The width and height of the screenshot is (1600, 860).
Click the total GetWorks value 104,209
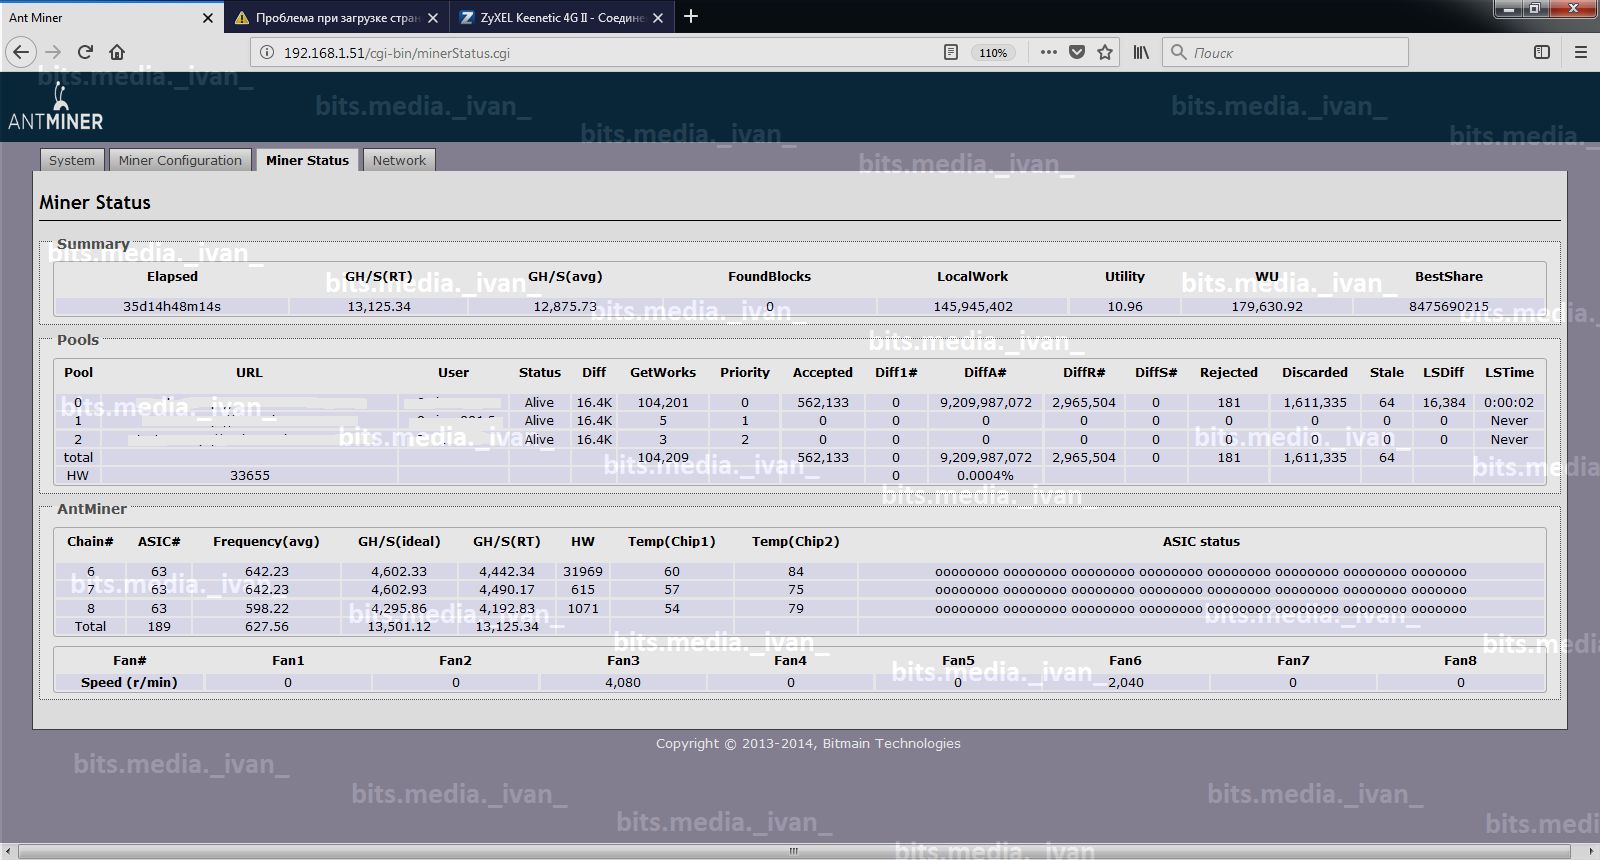pyautogui.click(x=663, y=458)
